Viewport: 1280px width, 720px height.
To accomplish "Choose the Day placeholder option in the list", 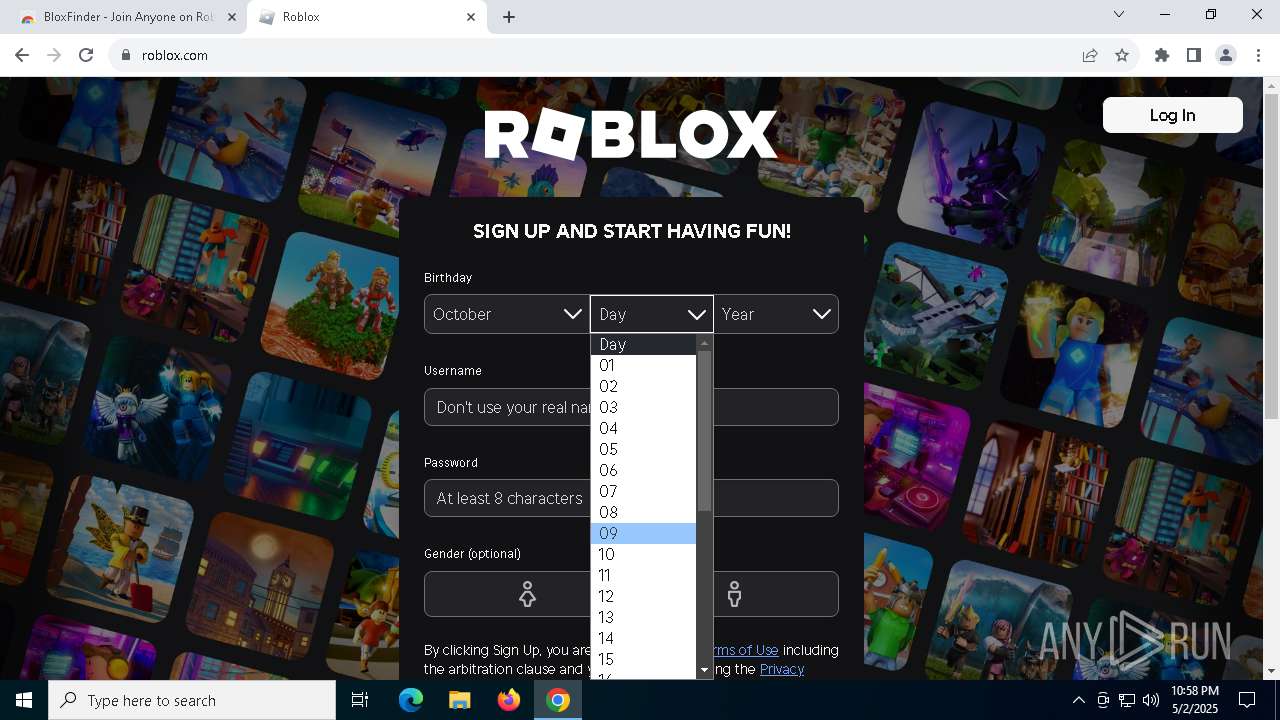I will (643, 344).
